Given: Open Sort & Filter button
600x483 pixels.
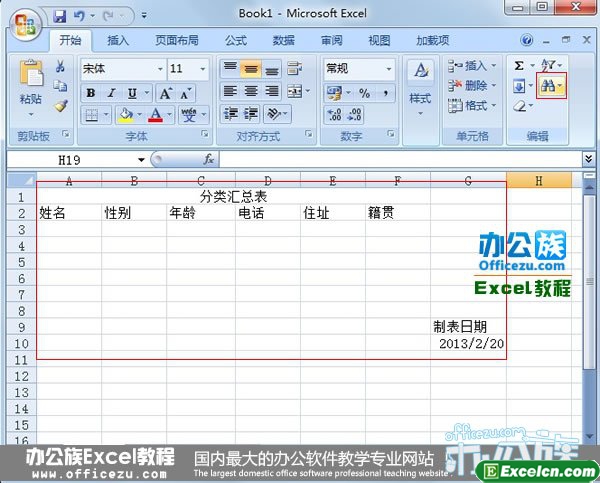Looking at the screenshot, I should pyautogui.click(x=551, y=66).
